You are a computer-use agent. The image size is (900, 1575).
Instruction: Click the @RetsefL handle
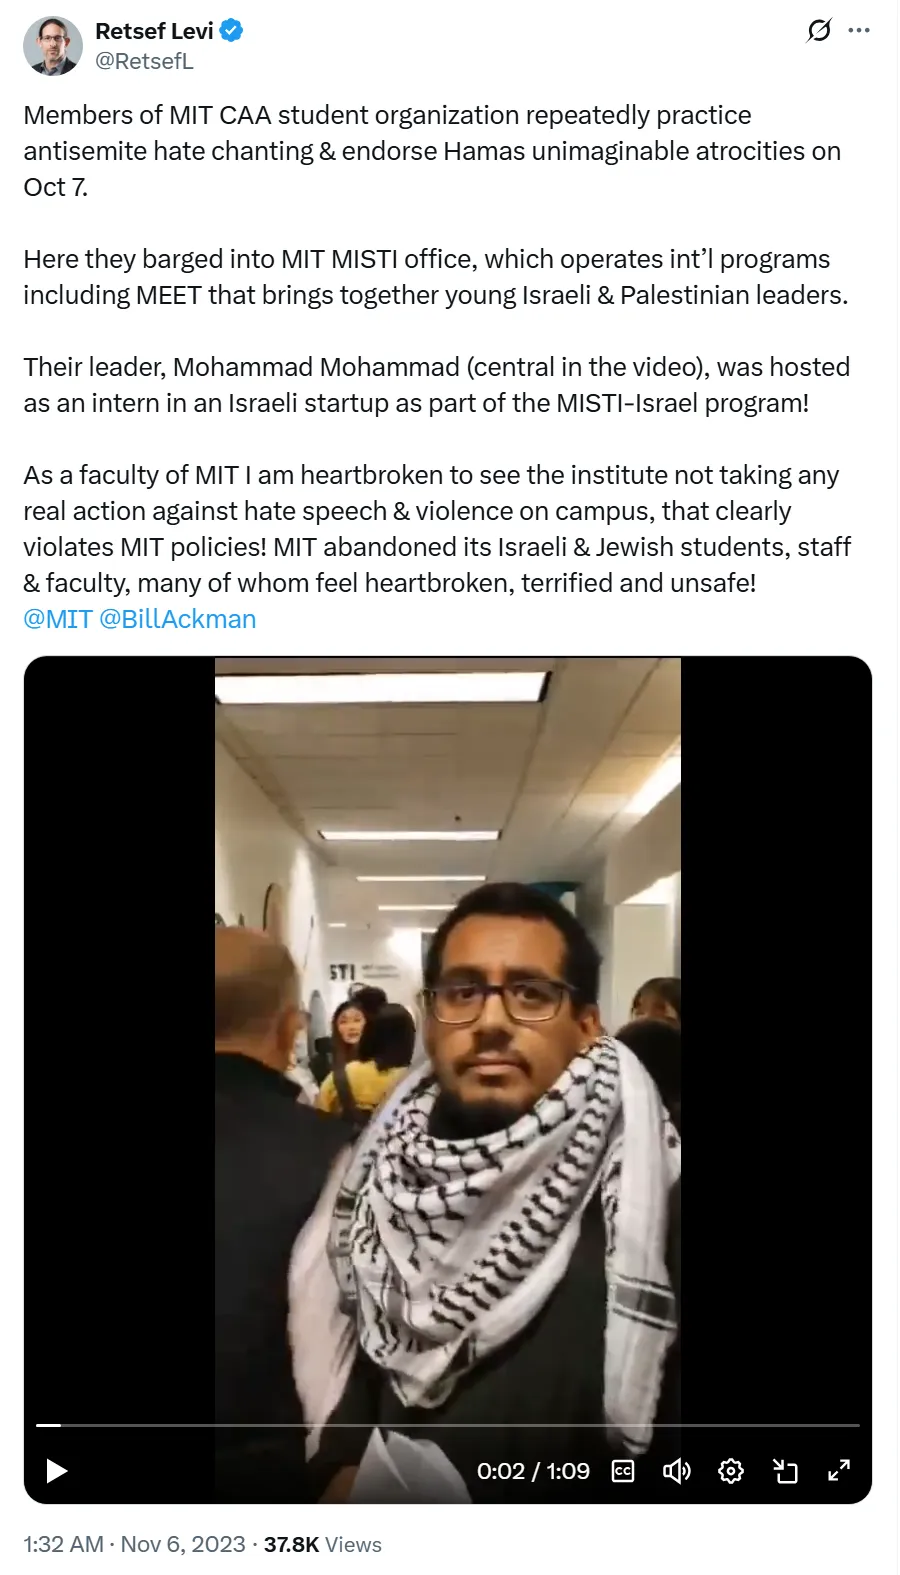tap(144, 61)
